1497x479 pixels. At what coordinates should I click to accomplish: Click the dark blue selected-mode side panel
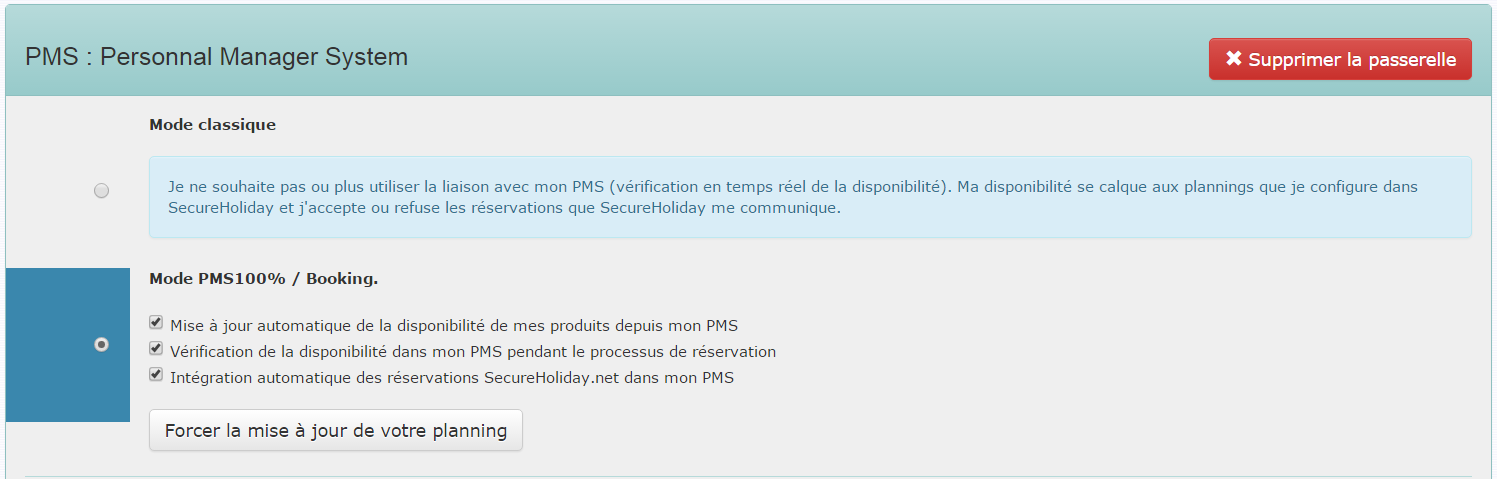68,345
